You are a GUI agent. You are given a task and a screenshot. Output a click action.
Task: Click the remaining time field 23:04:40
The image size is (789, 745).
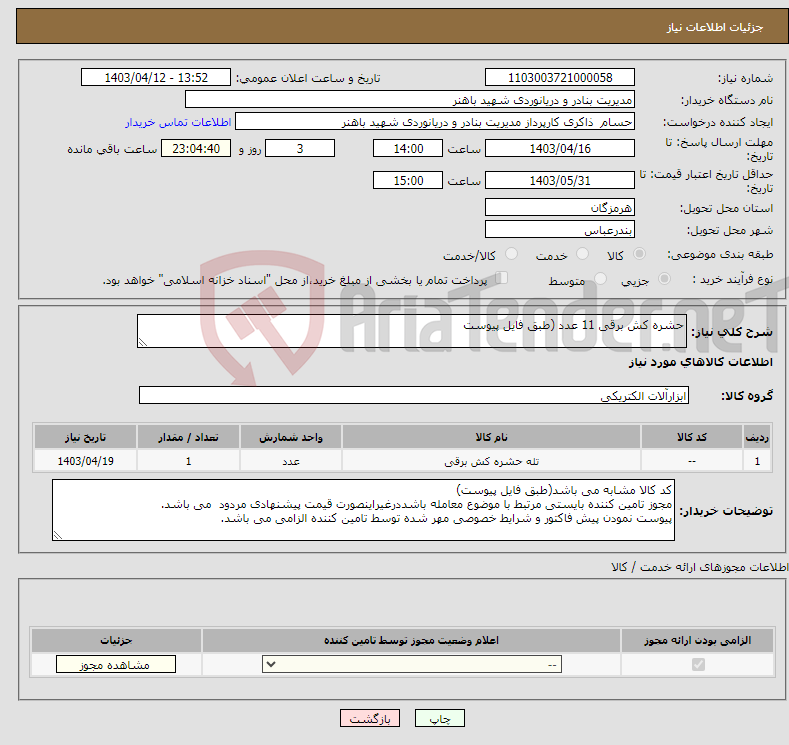pyautogui.click(x=196, y=148)
